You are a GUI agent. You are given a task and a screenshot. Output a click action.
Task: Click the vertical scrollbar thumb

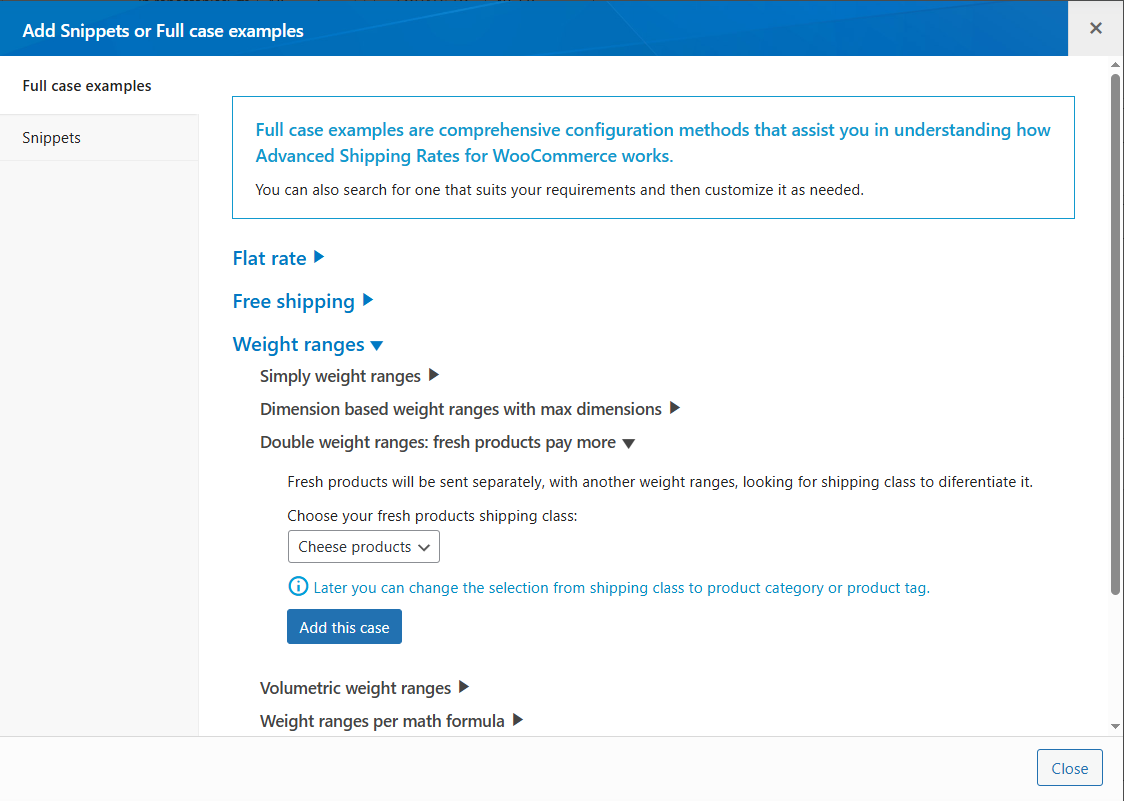1116,330
